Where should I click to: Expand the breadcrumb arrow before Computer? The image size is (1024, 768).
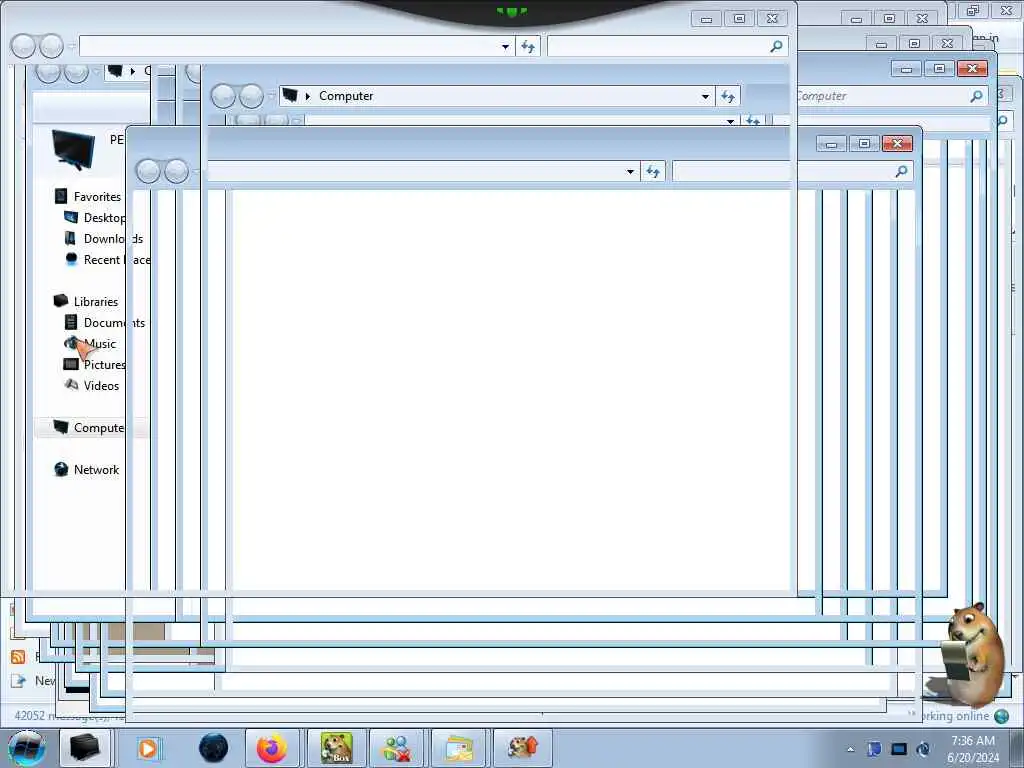tap(308, 96)
